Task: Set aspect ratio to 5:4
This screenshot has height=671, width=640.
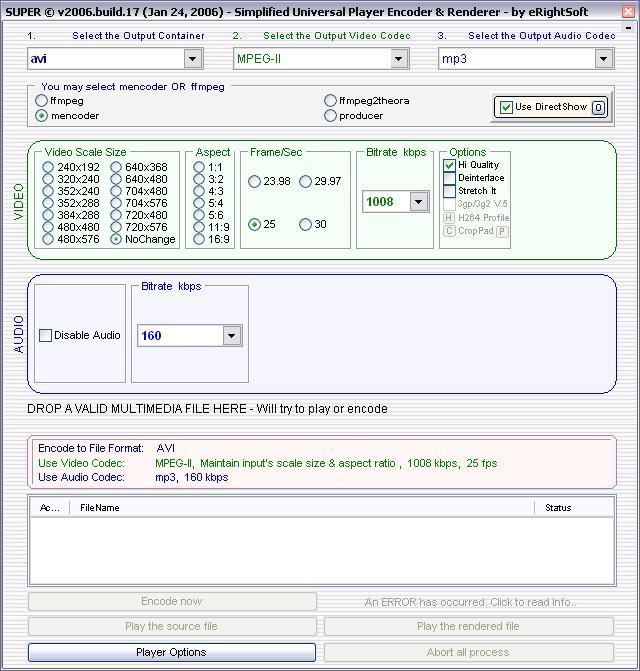Action: click(199, 203)
